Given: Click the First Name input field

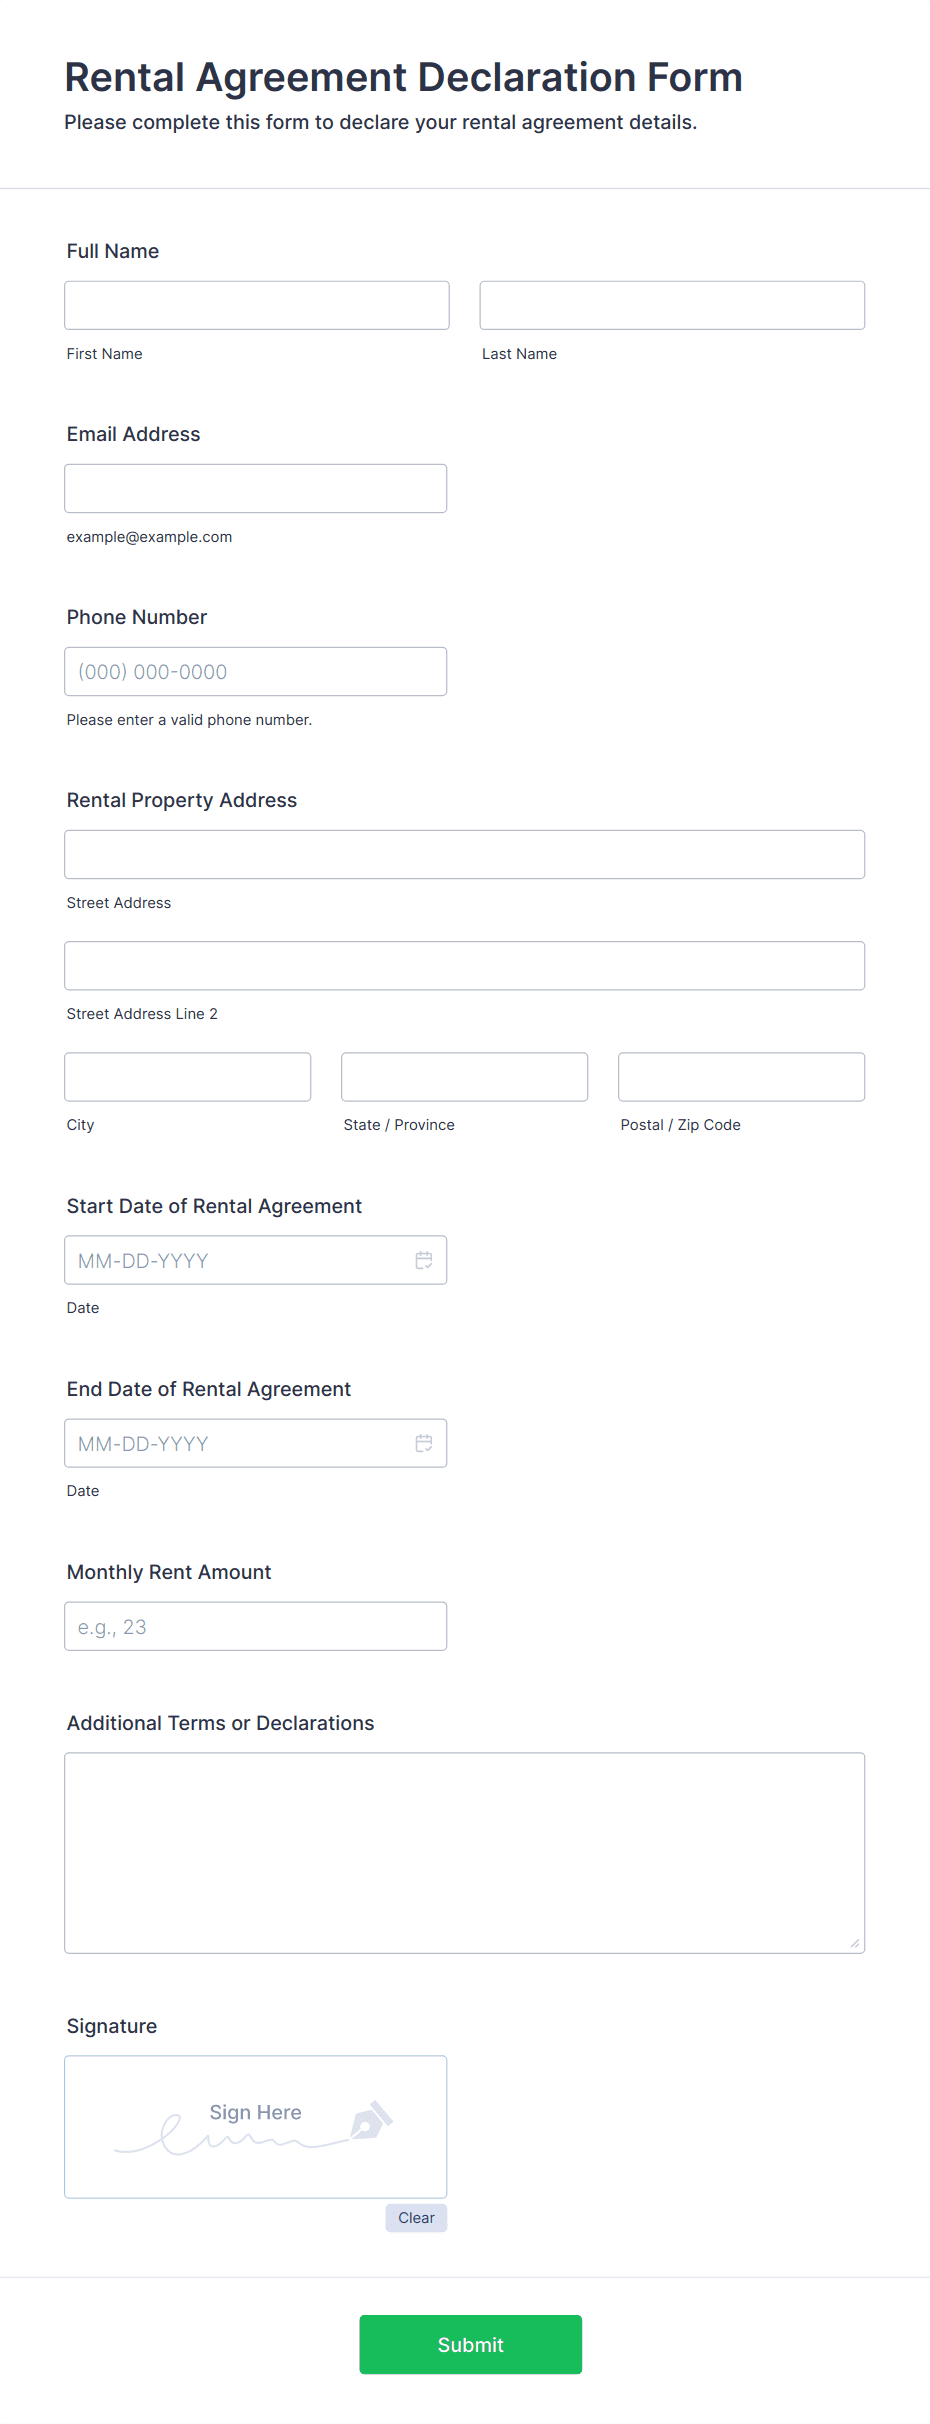Looking at the screenshot, I should pos(256,305).
